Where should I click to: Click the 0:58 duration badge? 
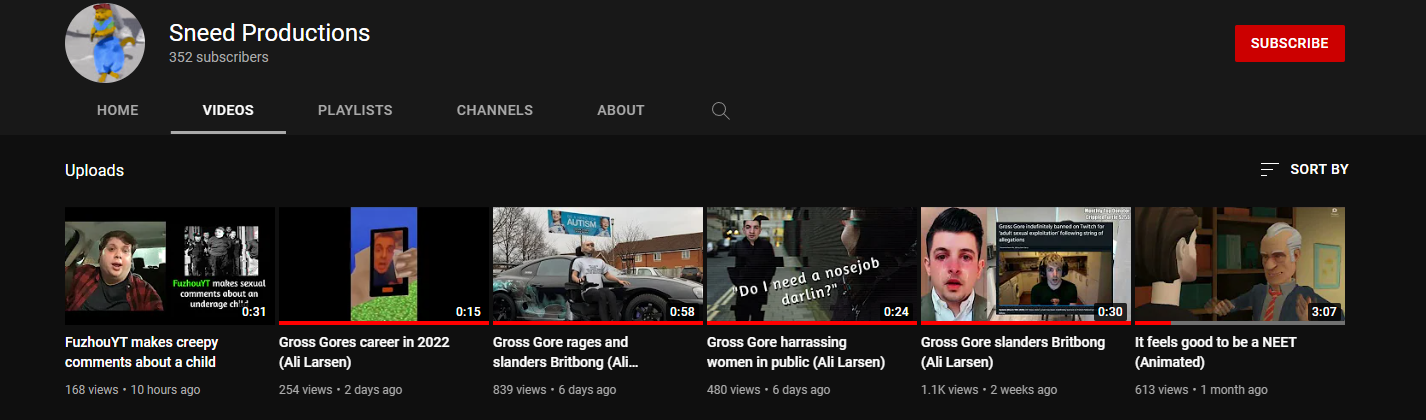pos(682,311)
